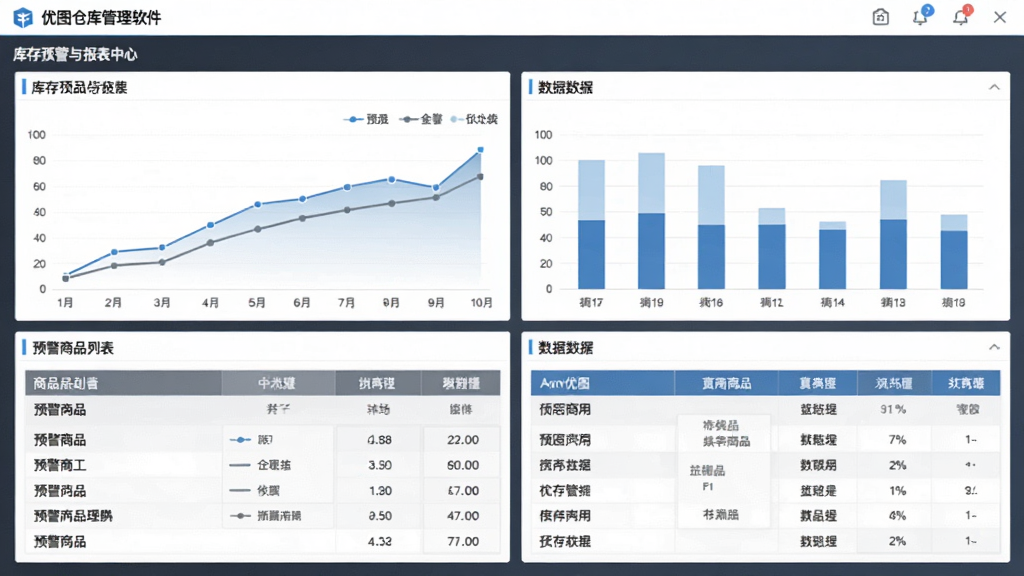1024x576 pixels.
Task: Collapse the top right bar chart panel
Action: point(994,87)
